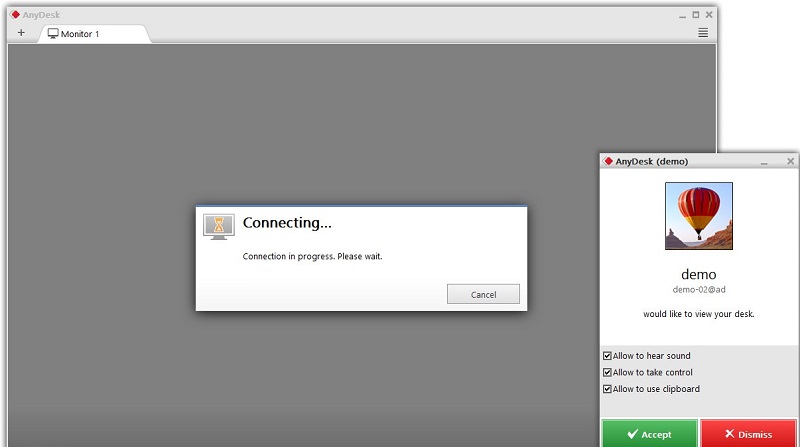Accept the incoming session request
Image resolution: width=800 pixels, height=447 pixels.
tap(649, 434)
